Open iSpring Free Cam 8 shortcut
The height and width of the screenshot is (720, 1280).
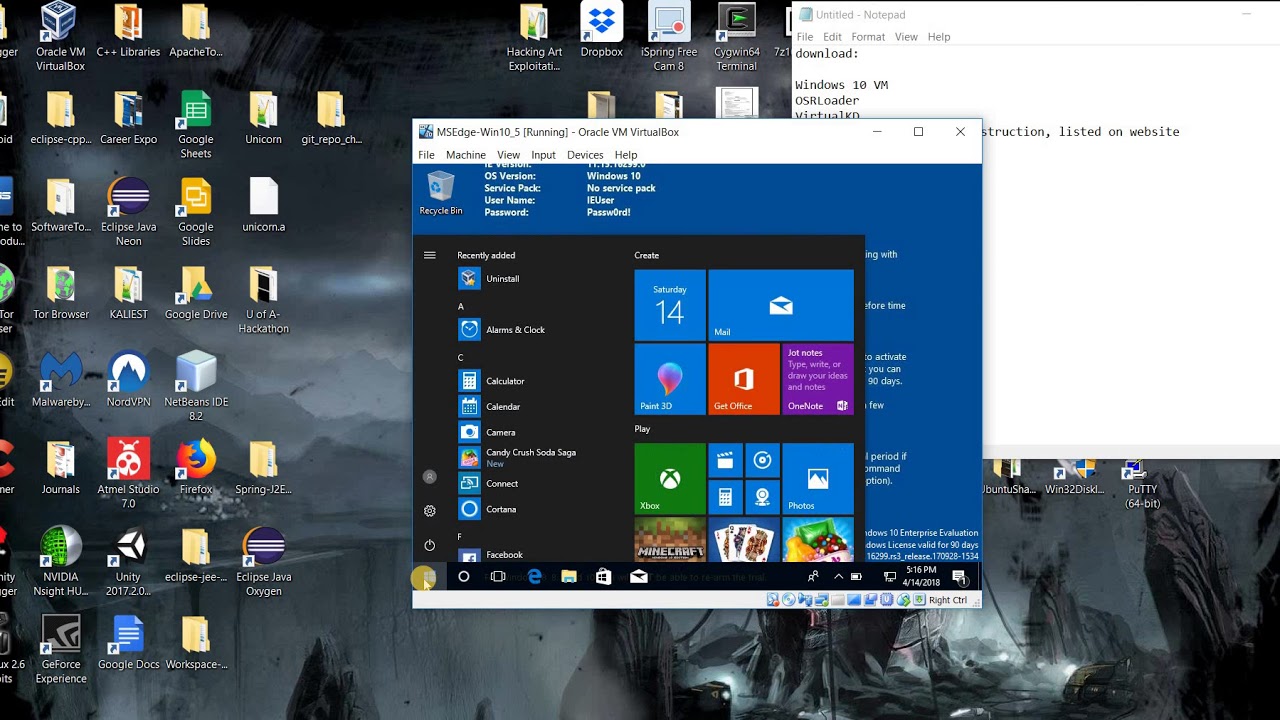click(669, 38)
